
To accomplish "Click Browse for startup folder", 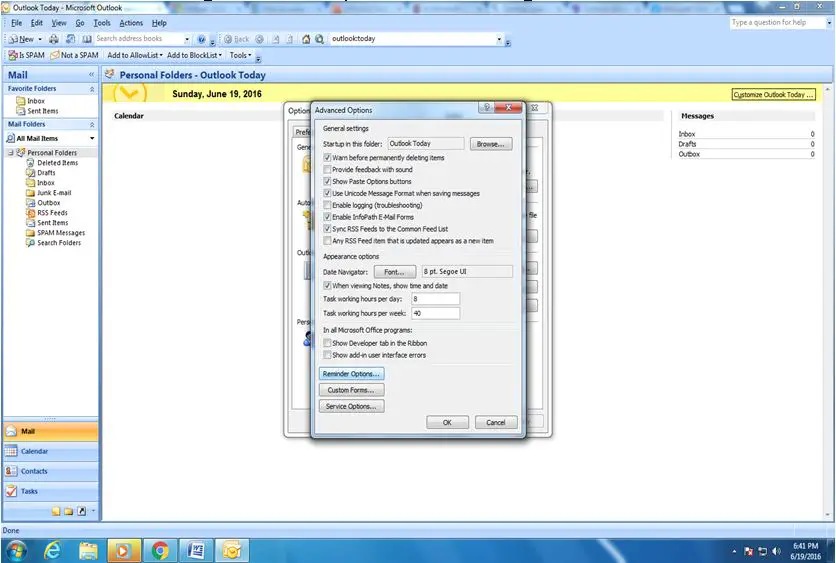I will point(491,144).
